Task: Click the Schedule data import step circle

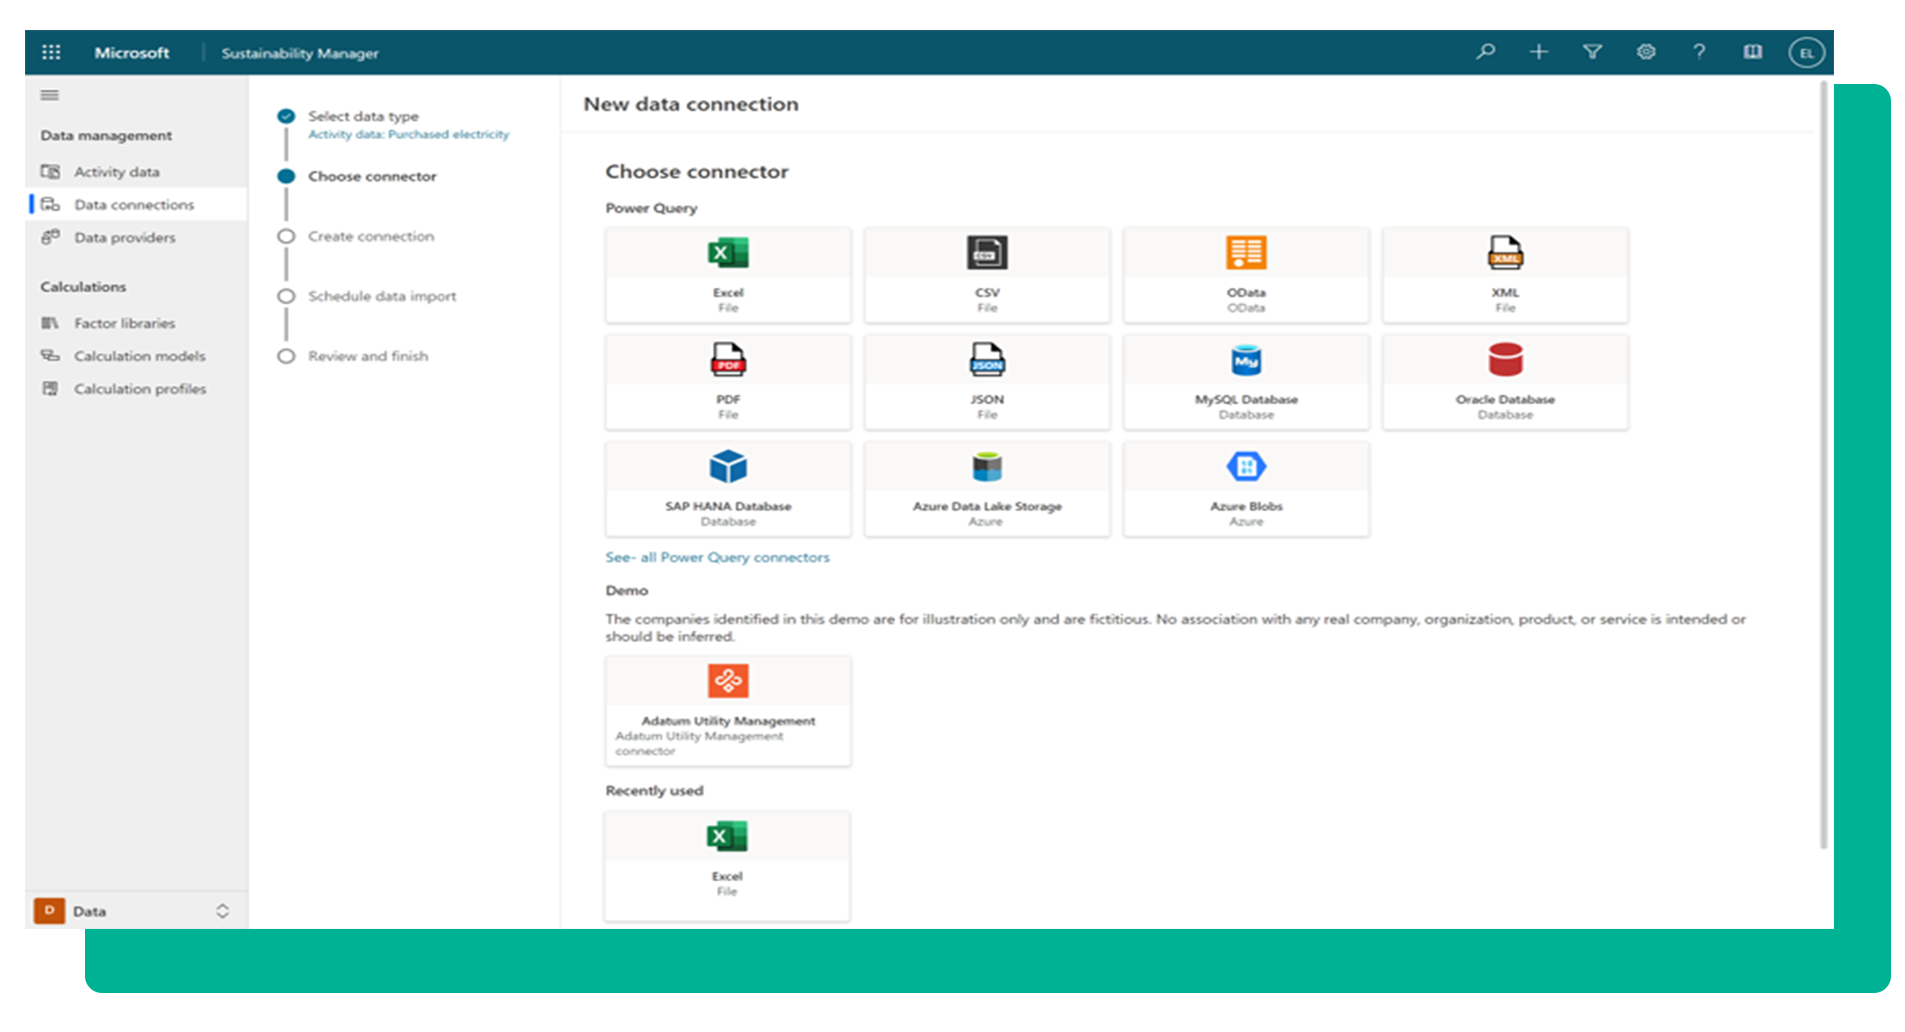Action: tap(286, 297)
